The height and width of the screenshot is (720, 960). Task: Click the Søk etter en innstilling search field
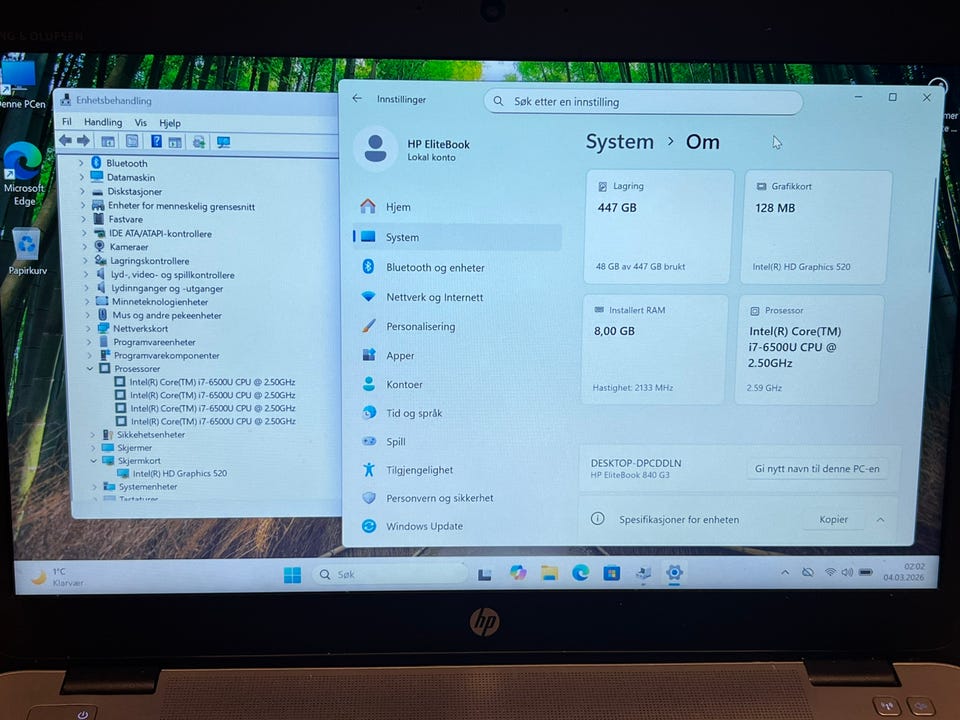[643, 102]
